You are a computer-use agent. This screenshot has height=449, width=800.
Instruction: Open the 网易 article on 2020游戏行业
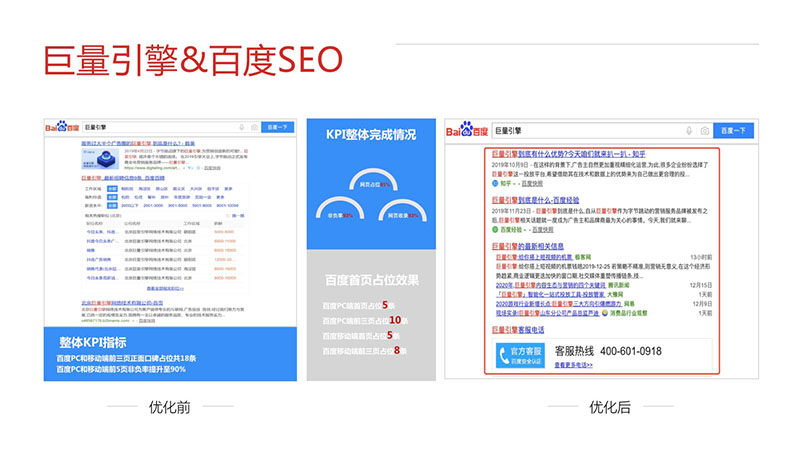[x=559, y=304]
